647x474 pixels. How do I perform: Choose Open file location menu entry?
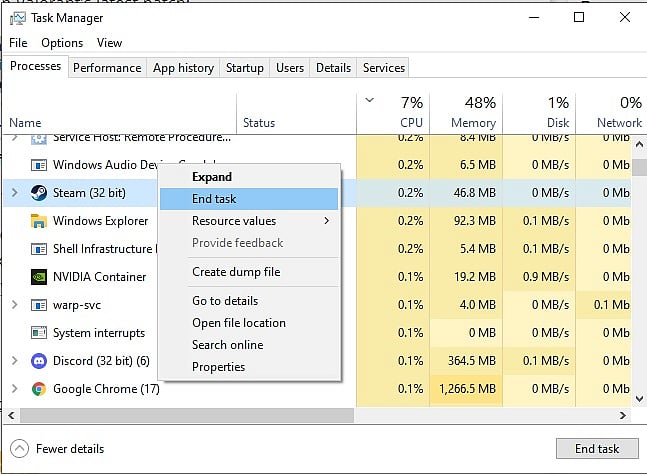coord(249,323)
